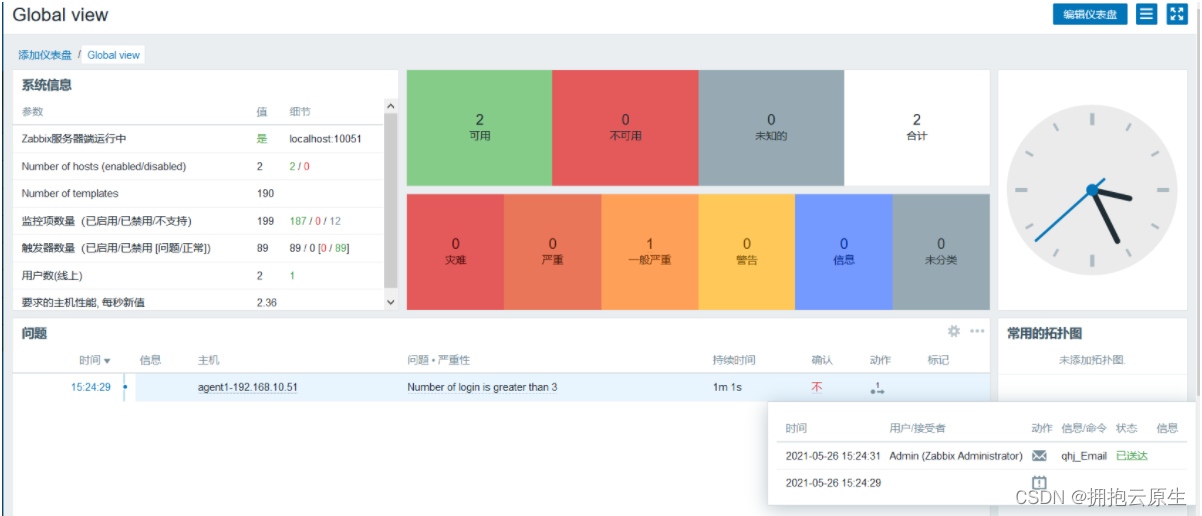Open host agent1-192.168.10.51 menu

(248, 387)
